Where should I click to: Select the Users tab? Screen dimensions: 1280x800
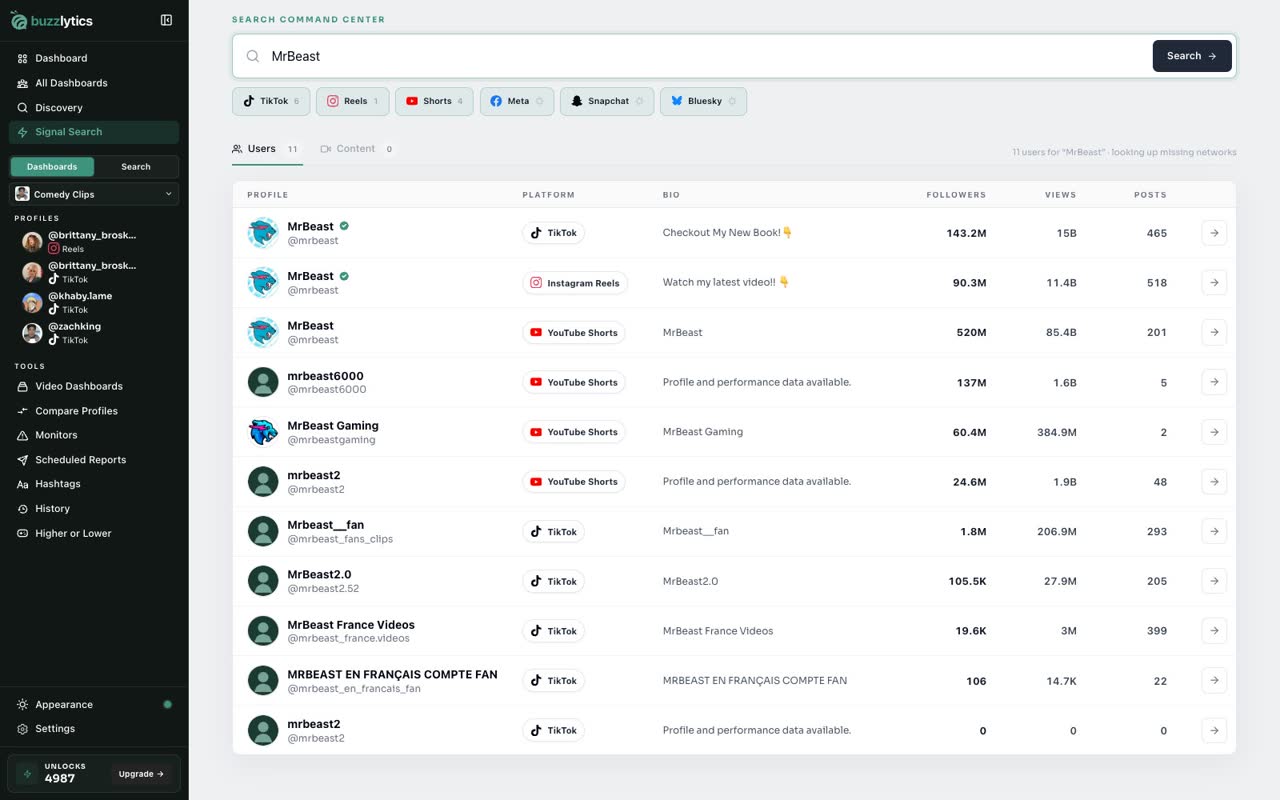[266, 149]
